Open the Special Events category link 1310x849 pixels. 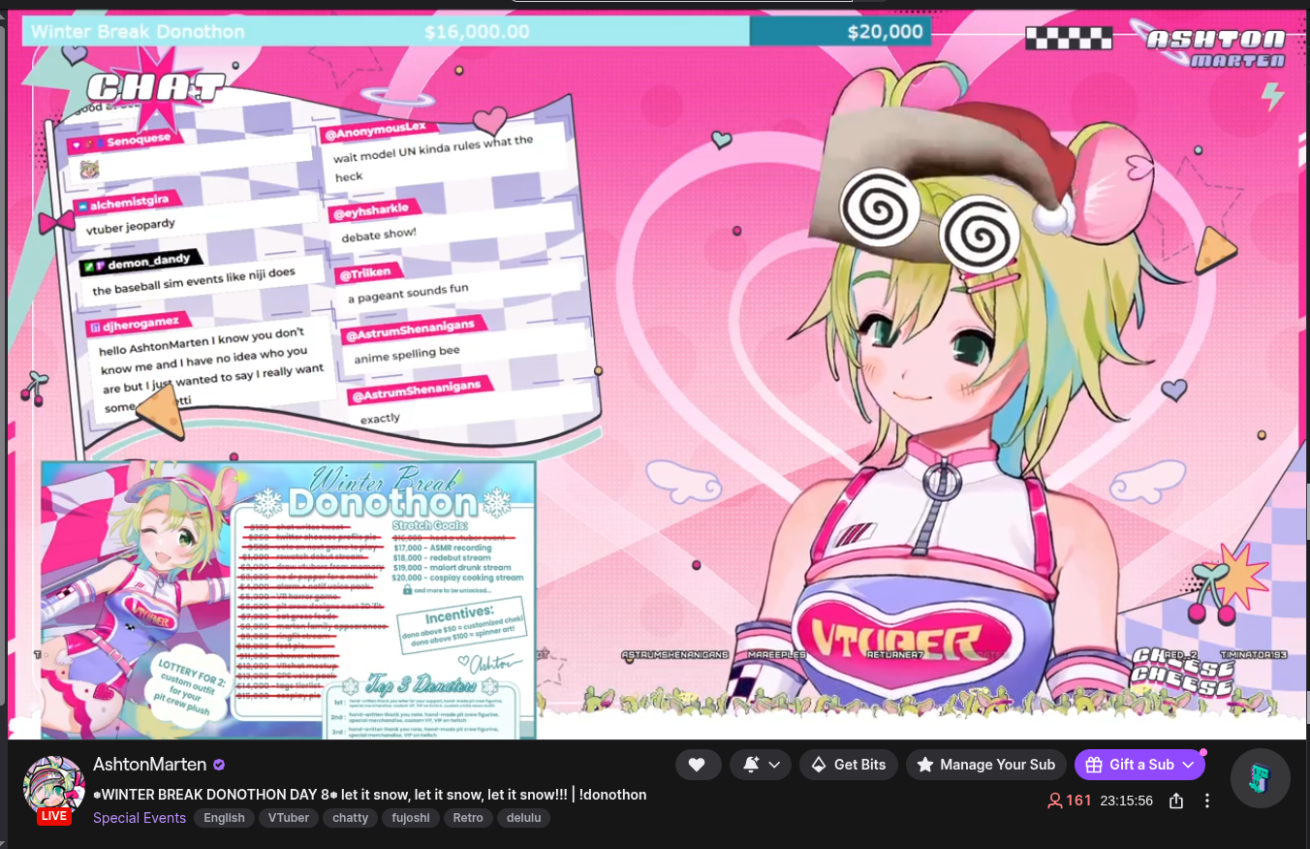coord(139,818)
